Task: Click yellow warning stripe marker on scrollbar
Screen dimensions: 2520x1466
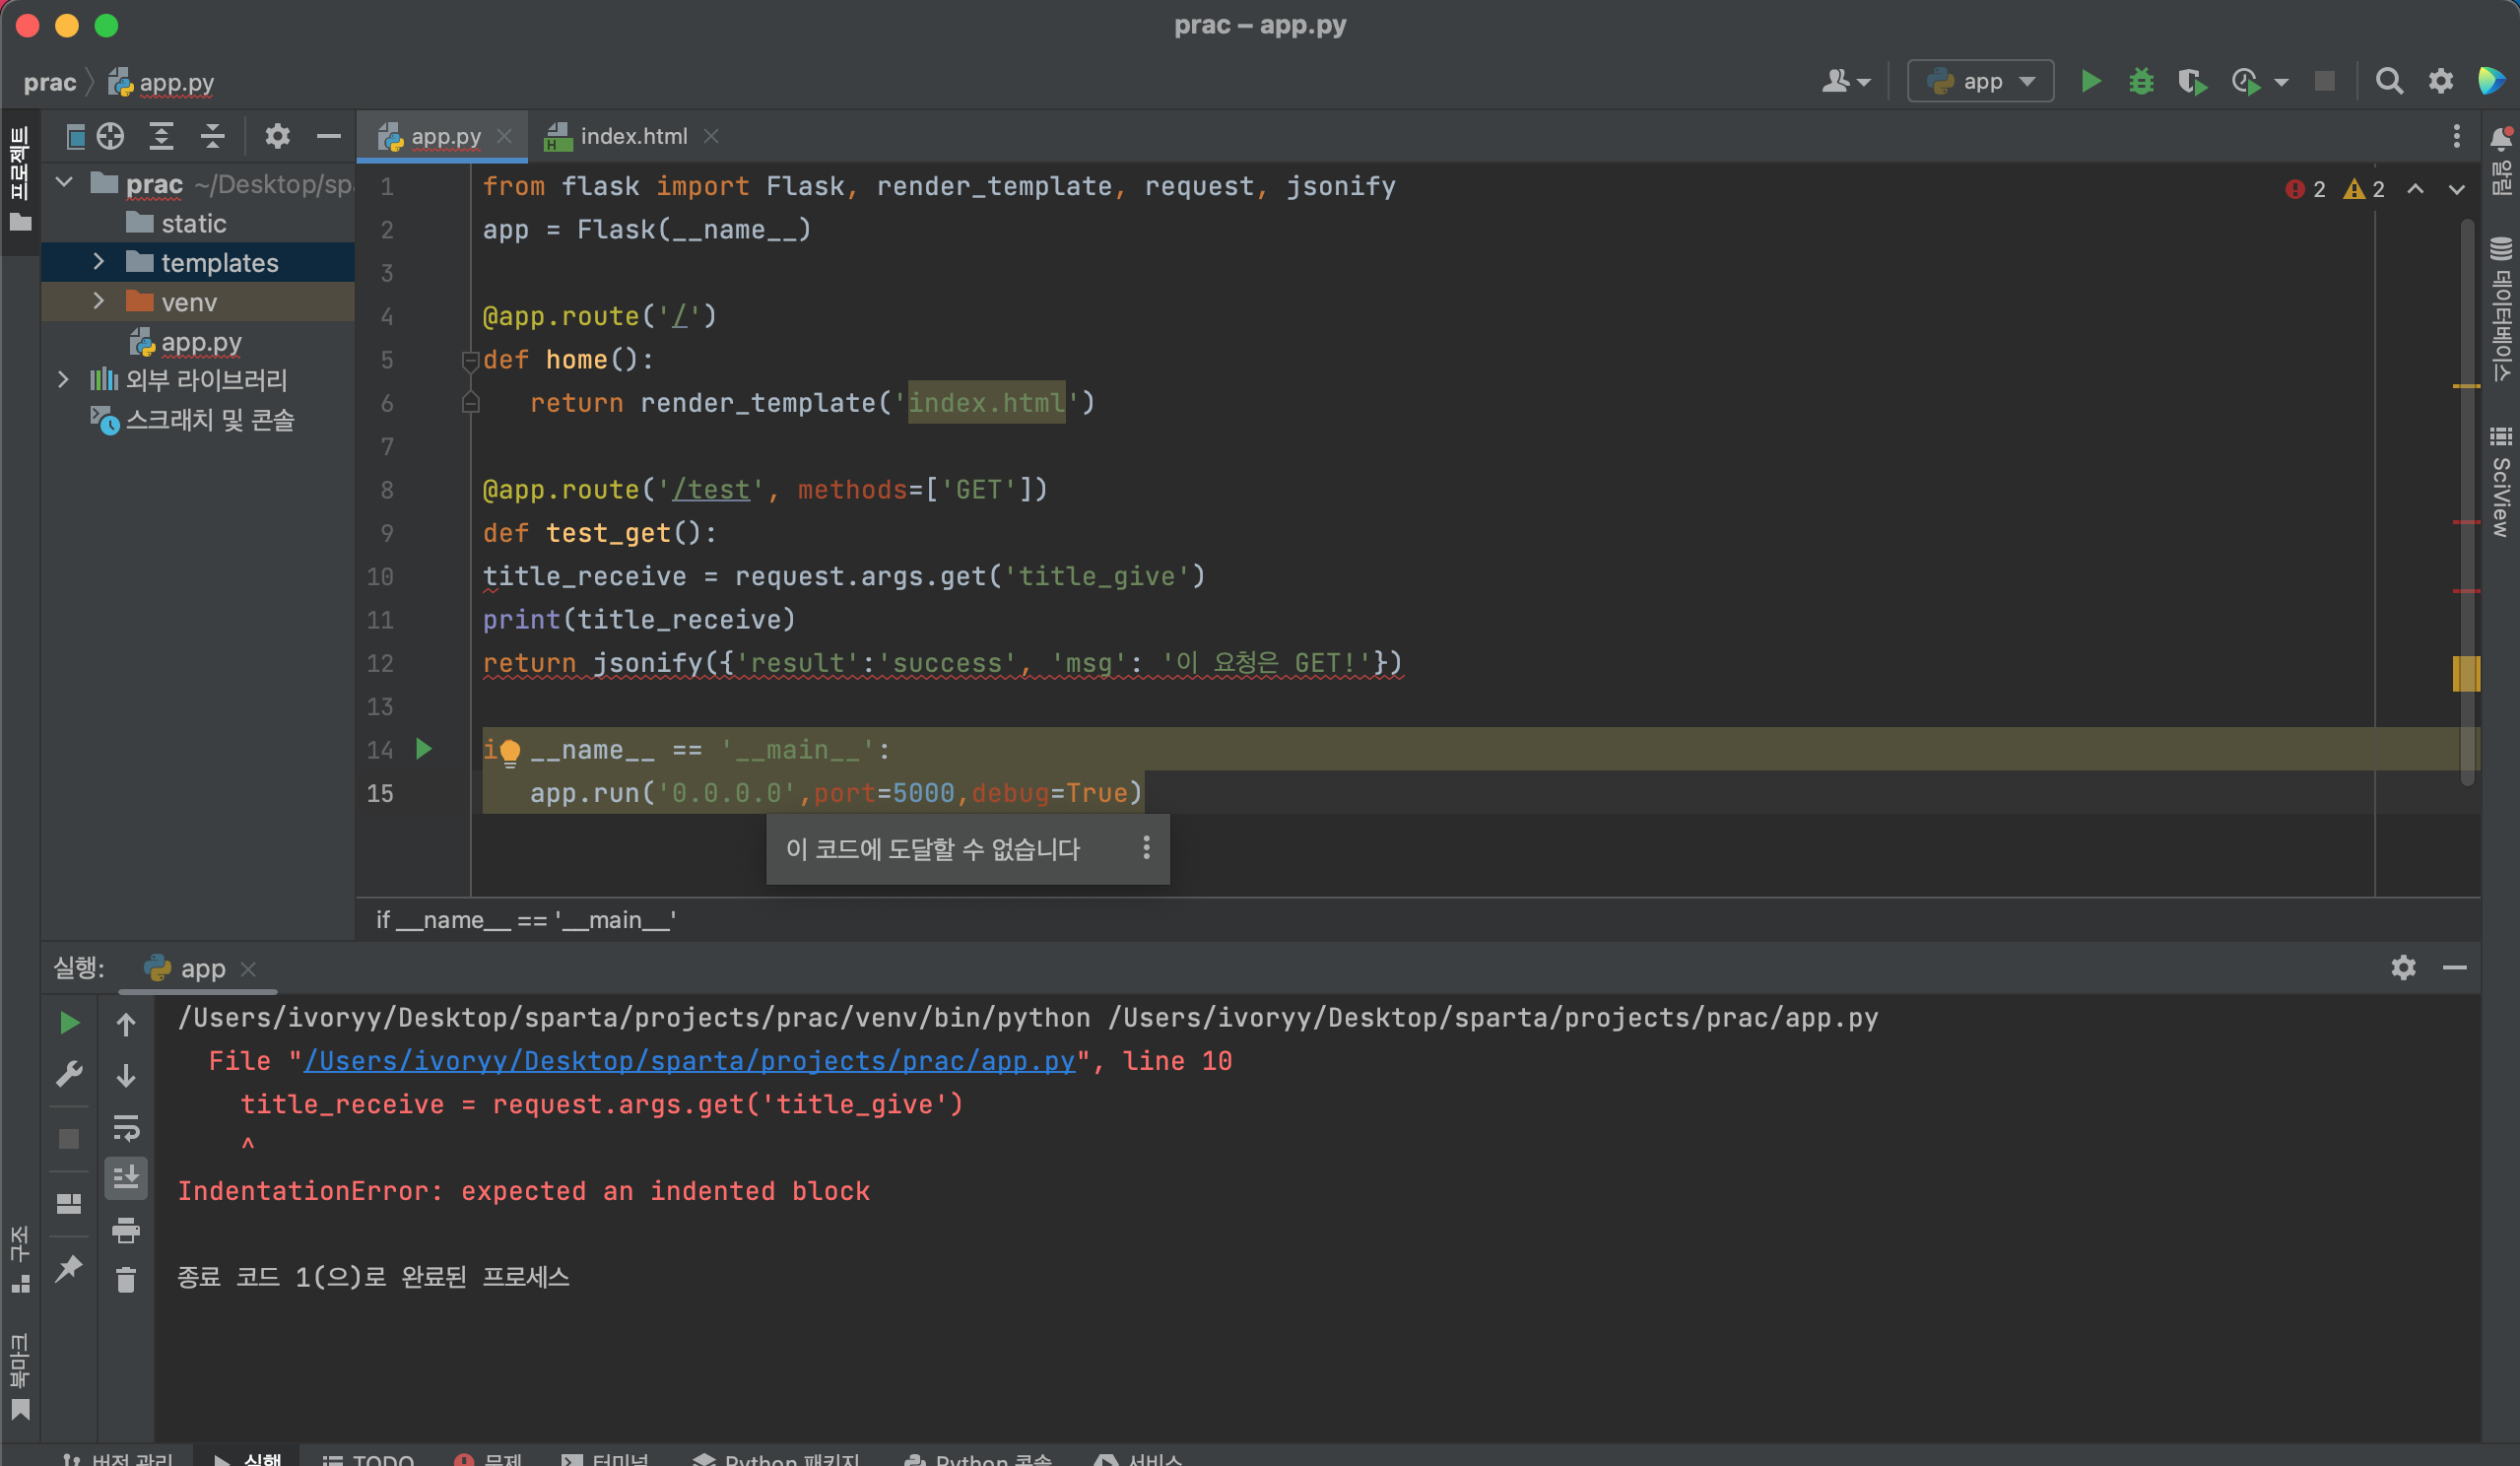Action: coord(2466,673)
